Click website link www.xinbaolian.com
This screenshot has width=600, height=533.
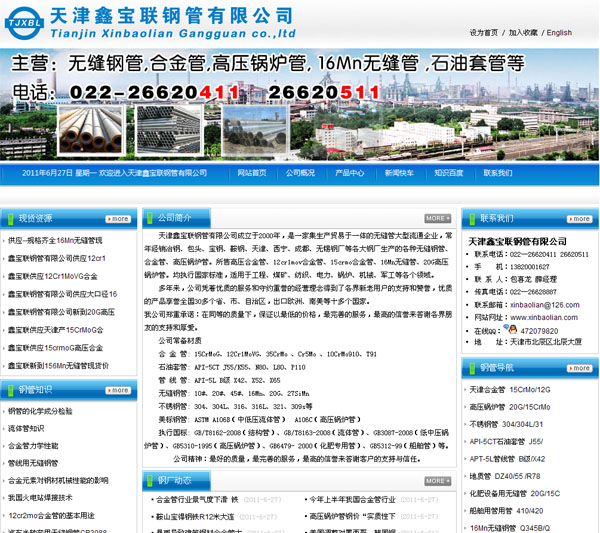click(544, 317)
